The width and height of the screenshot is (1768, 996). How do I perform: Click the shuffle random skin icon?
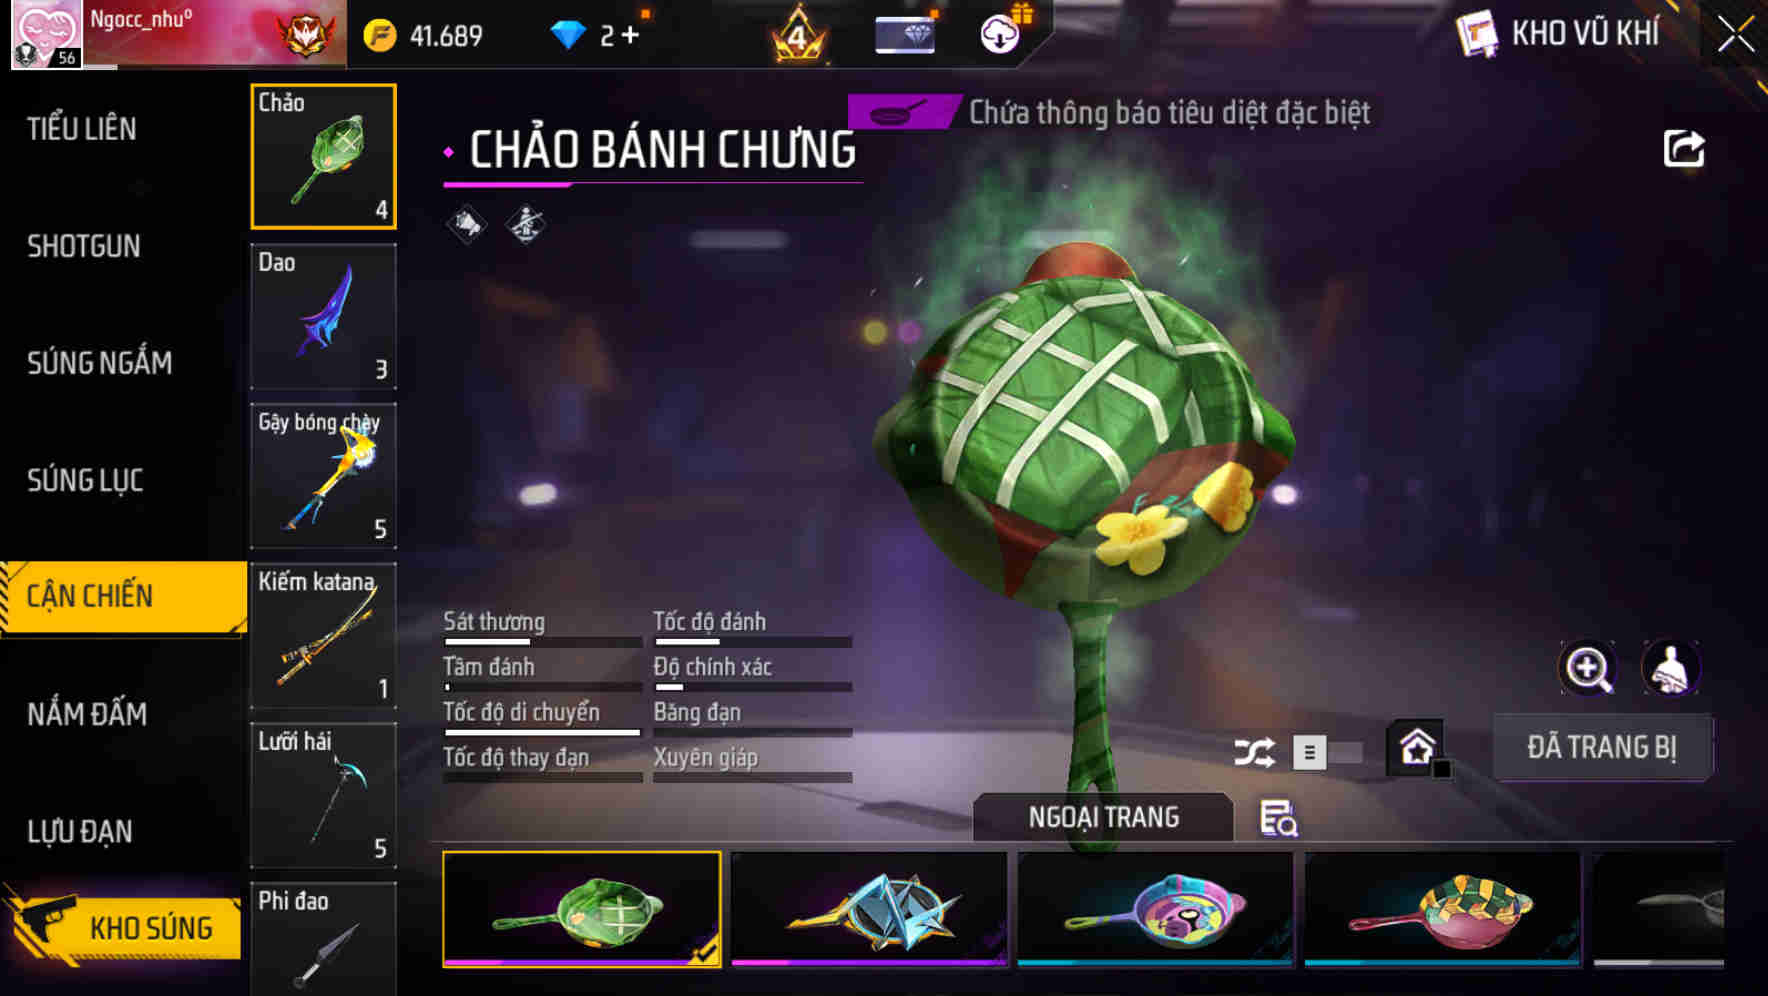pos(1254,752)
